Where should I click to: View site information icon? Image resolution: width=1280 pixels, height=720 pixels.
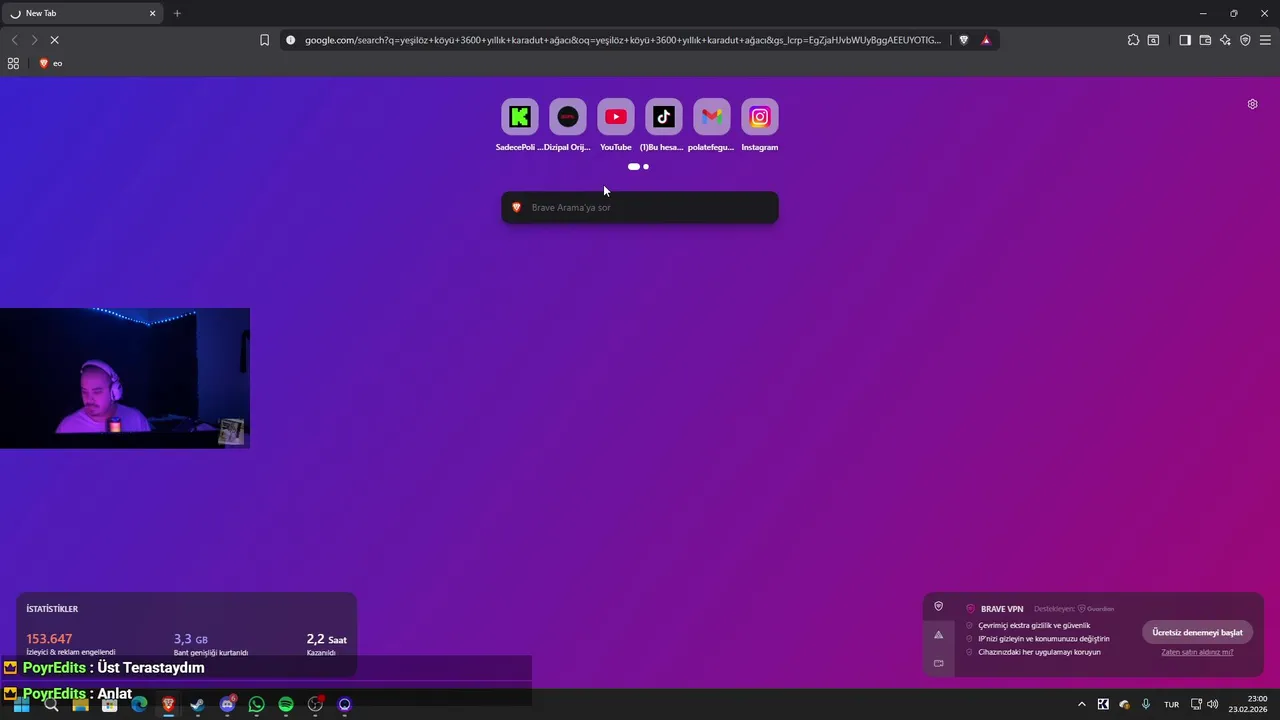coord(291,40)
